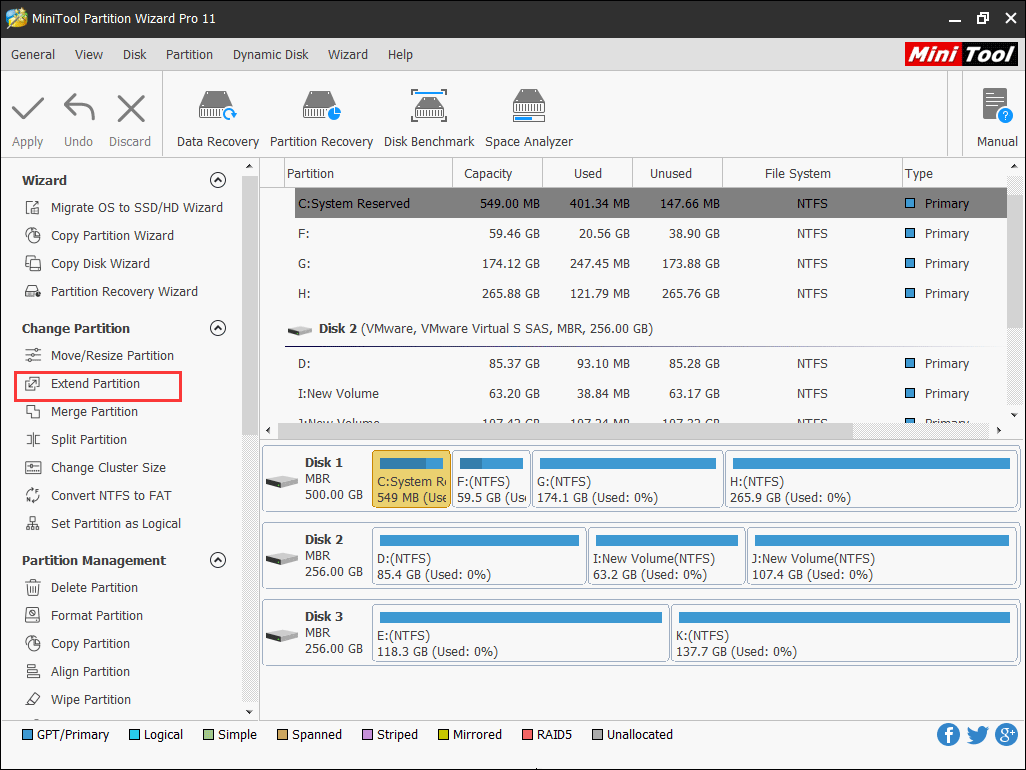Open the Dynamic Disk menu
Screen dimensions: 1026x770
(x=270, y=55)
